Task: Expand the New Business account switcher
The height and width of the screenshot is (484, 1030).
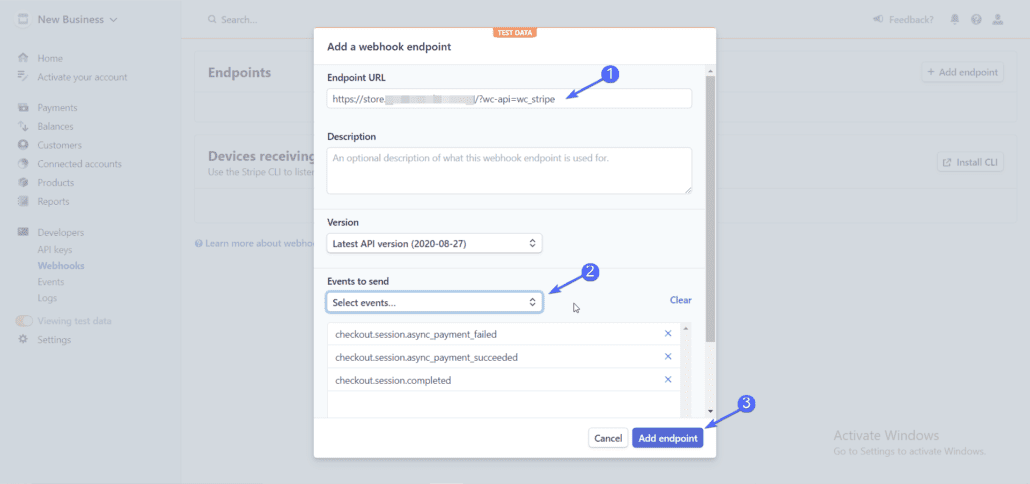Action: (x=68, y=20)
